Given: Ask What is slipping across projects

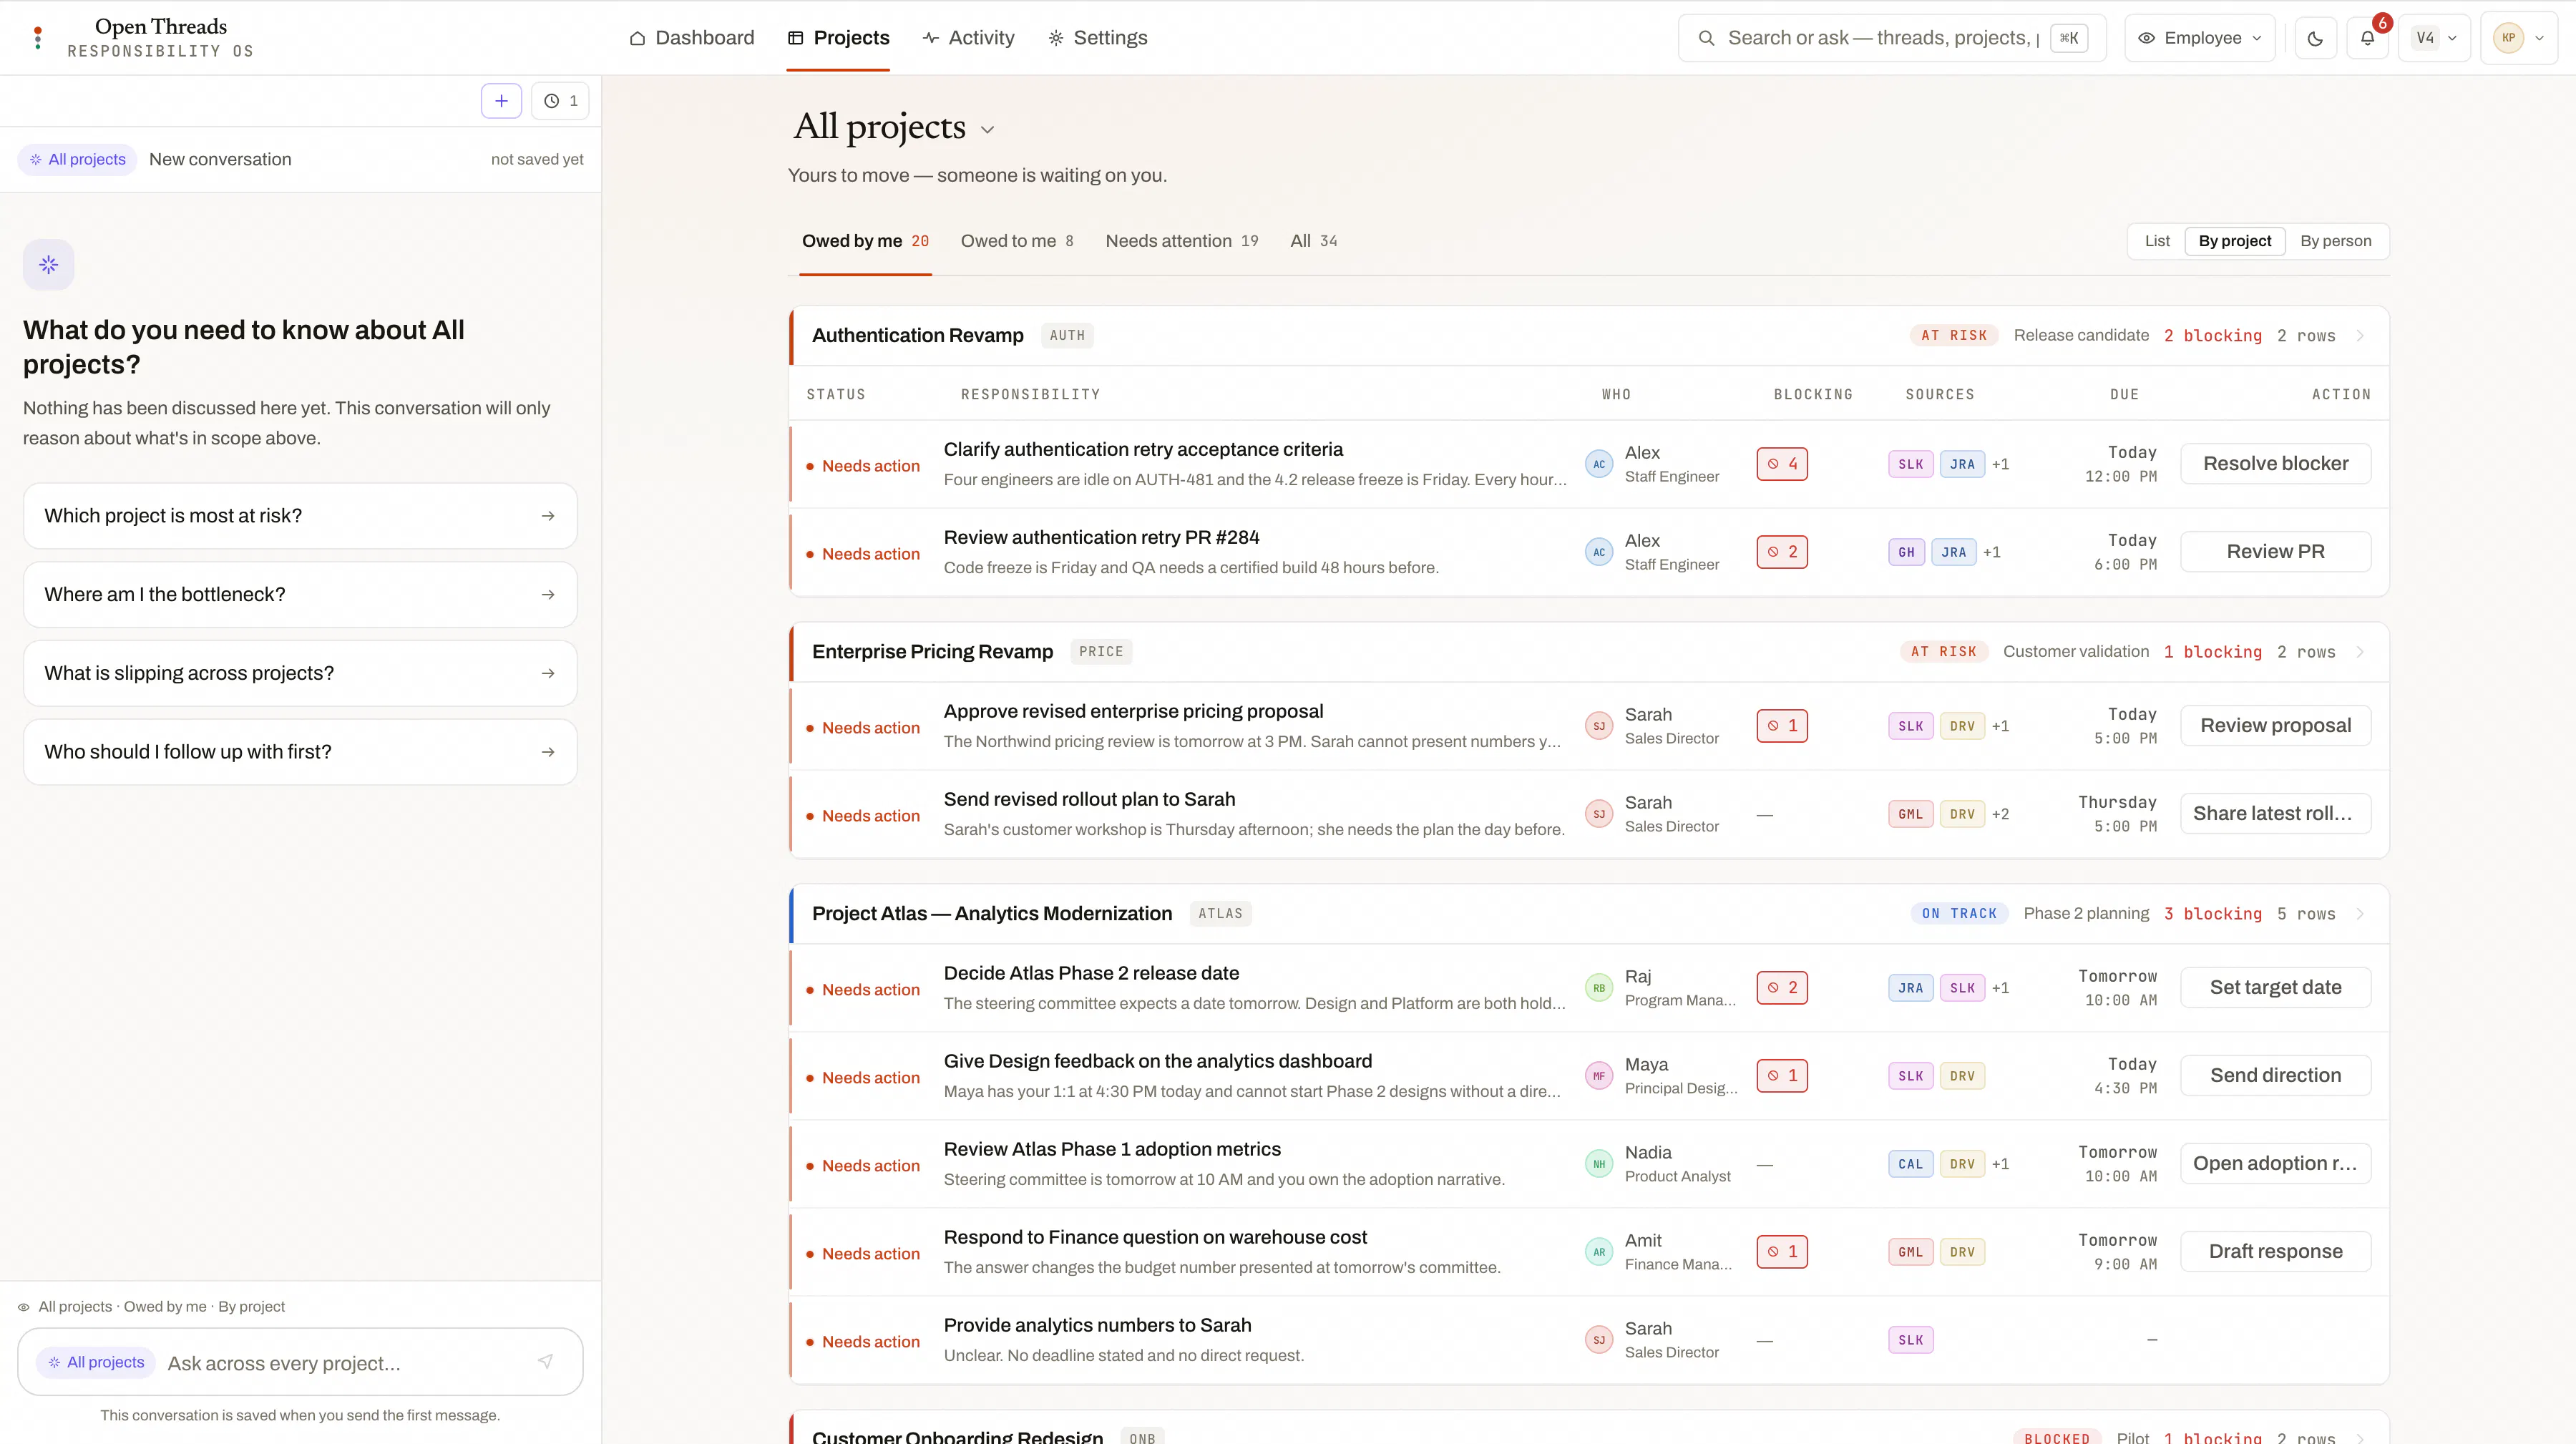Looking at the screenshot, I should tap(300, 673).
